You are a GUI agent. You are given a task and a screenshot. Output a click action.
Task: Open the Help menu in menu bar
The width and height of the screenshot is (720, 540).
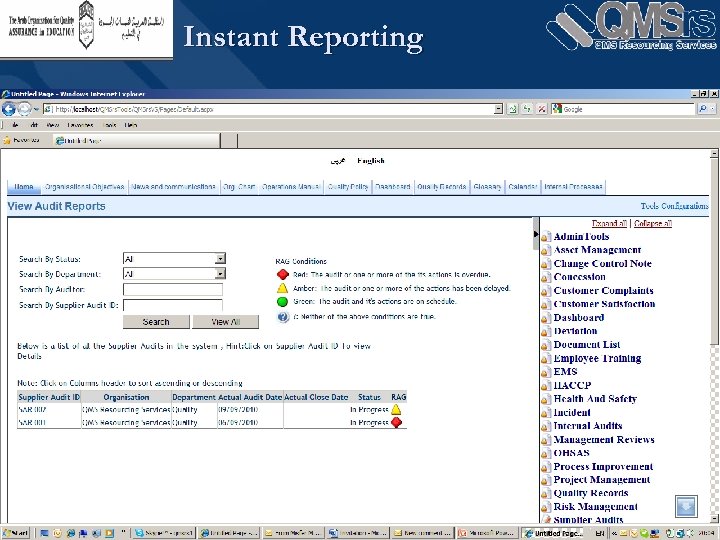(131, 125)
